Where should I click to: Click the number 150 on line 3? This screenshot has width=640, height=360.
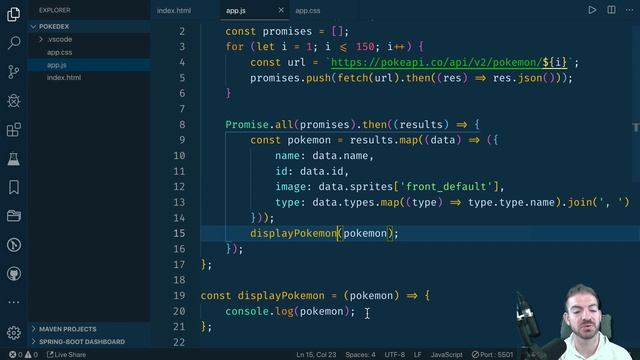pos(365,47)
